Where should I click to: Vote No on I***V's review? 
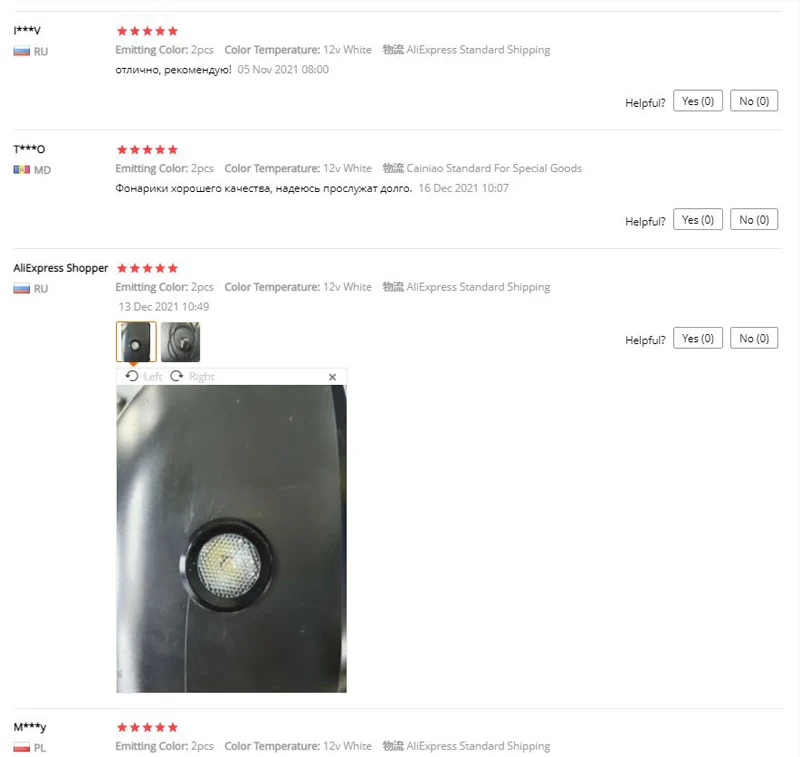coord(754,101)
